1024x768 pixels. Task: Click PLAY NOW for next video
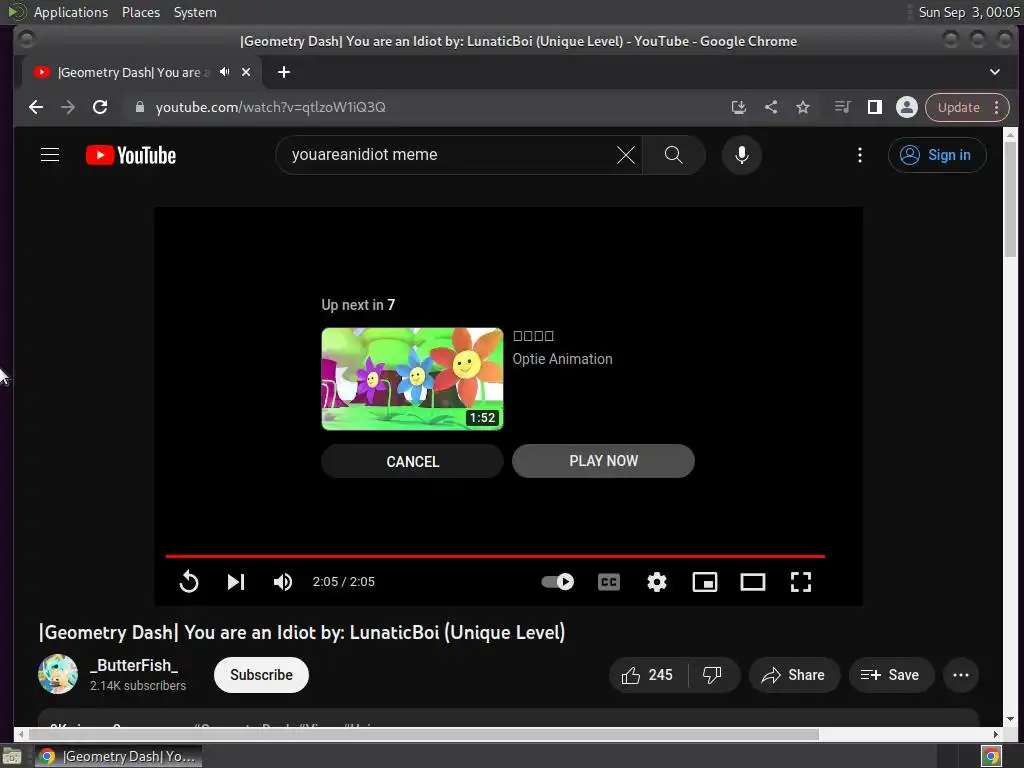tap(603, 461)
